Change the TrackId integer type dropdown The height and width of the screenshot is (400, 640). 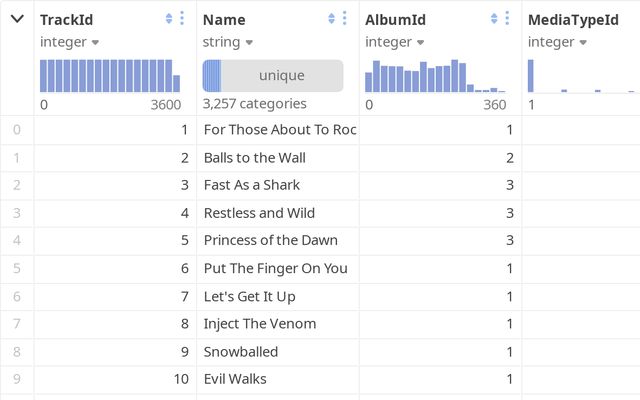click(70, 42)
